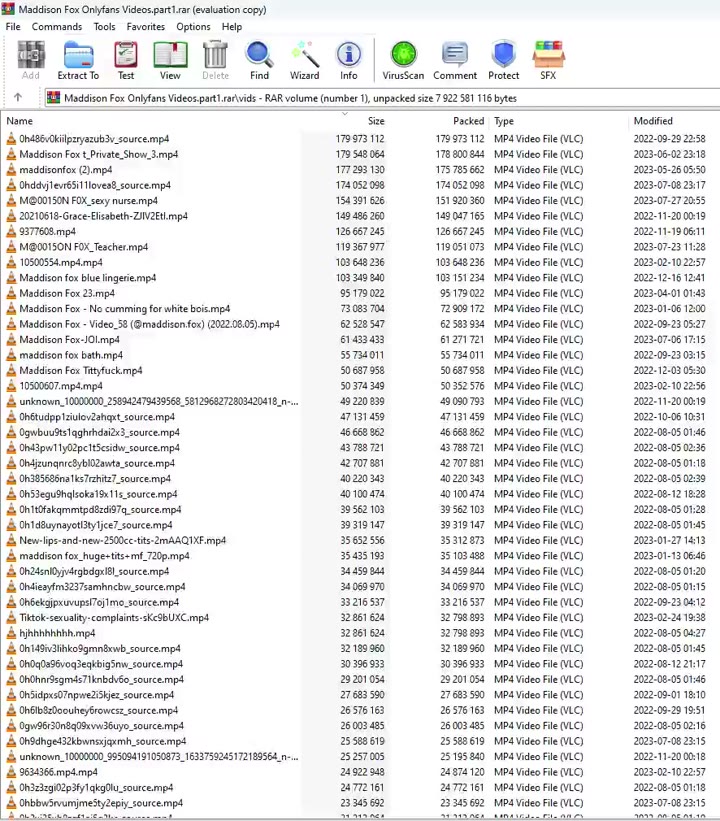Select file 0h385686na1ks7rzhitz7_source.mp4
The image size is (720, 821).
95,479
